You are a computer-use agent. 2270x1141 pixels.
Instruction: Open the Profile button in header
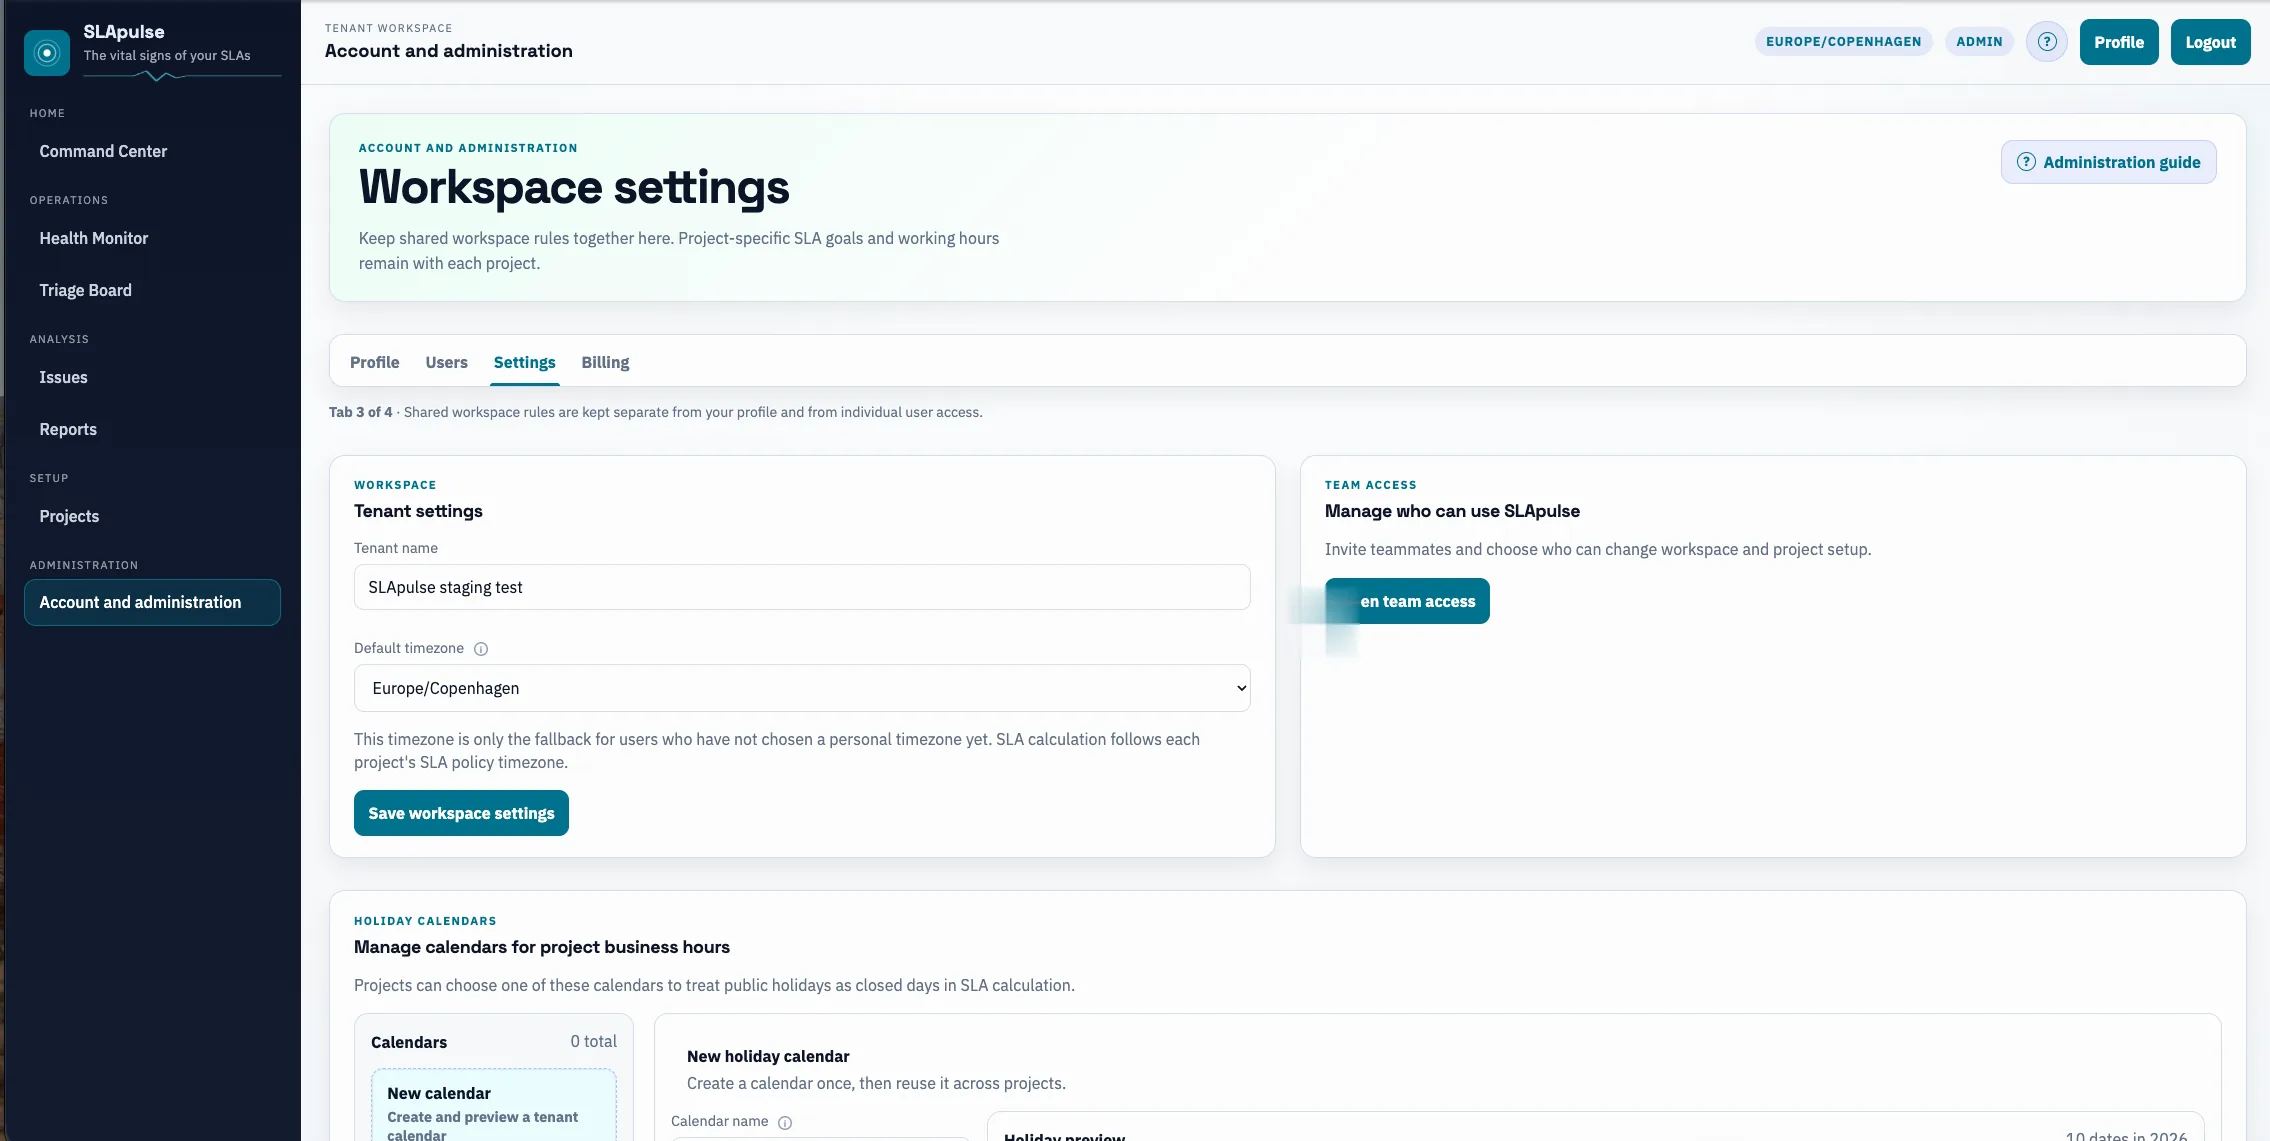click(x=2119, y=42)
